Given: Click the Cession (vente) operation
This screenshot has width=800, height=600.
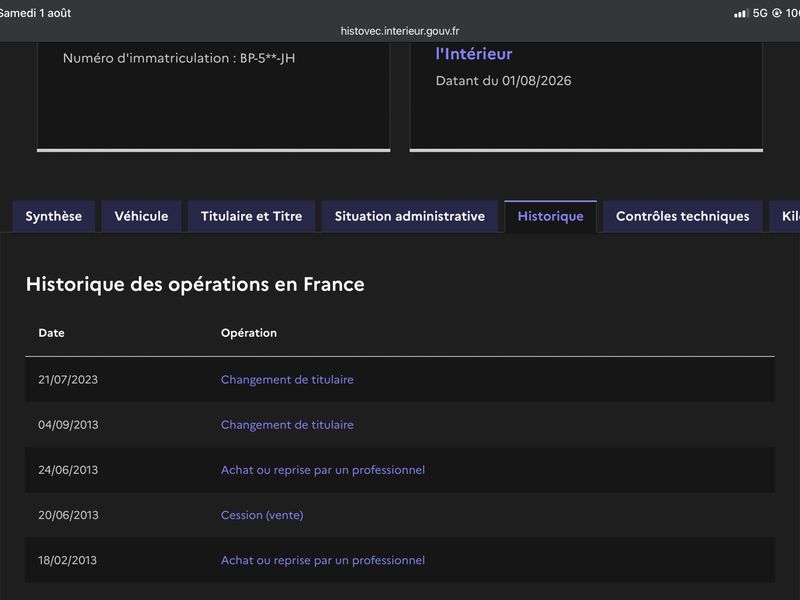Looking at the screenshot, I should pos(262,515).
